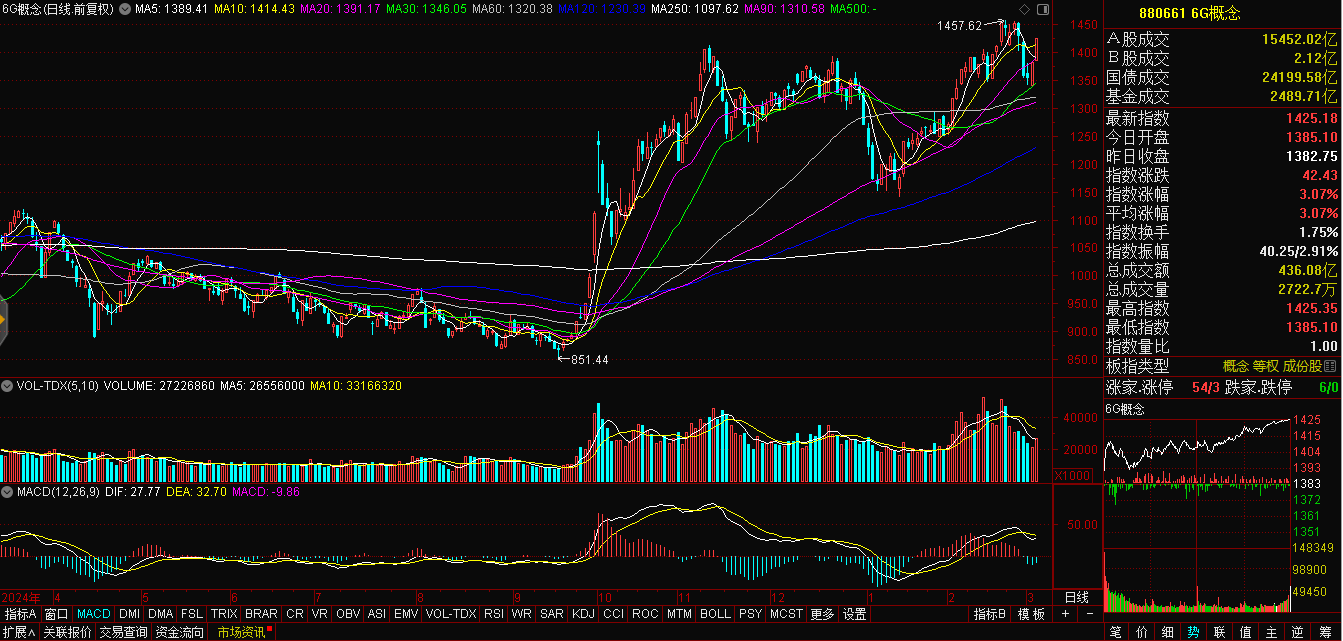The image size is (1343, 641).
Task: Click the 成份股 constituent stocks link
Action: [1302, 366]
